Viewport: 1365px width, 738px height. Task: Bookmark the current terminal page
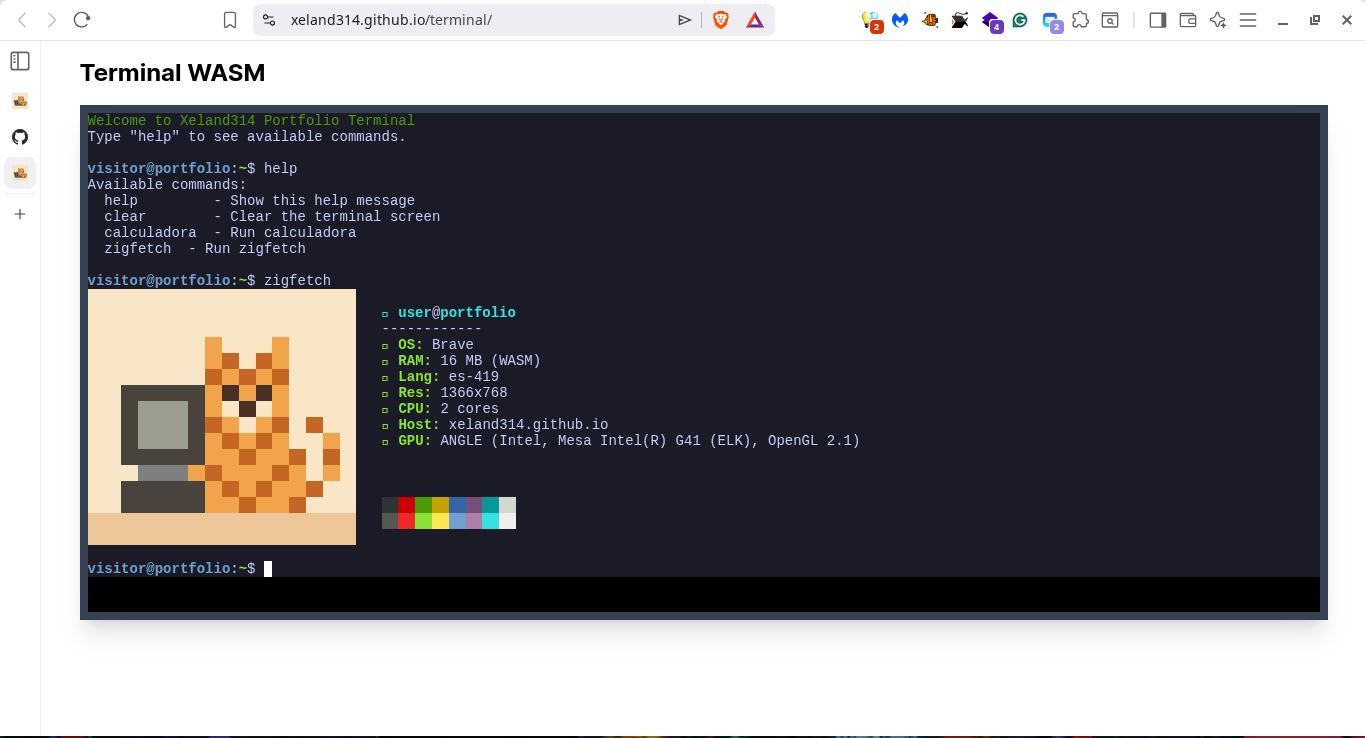click(x=230, y=19)
